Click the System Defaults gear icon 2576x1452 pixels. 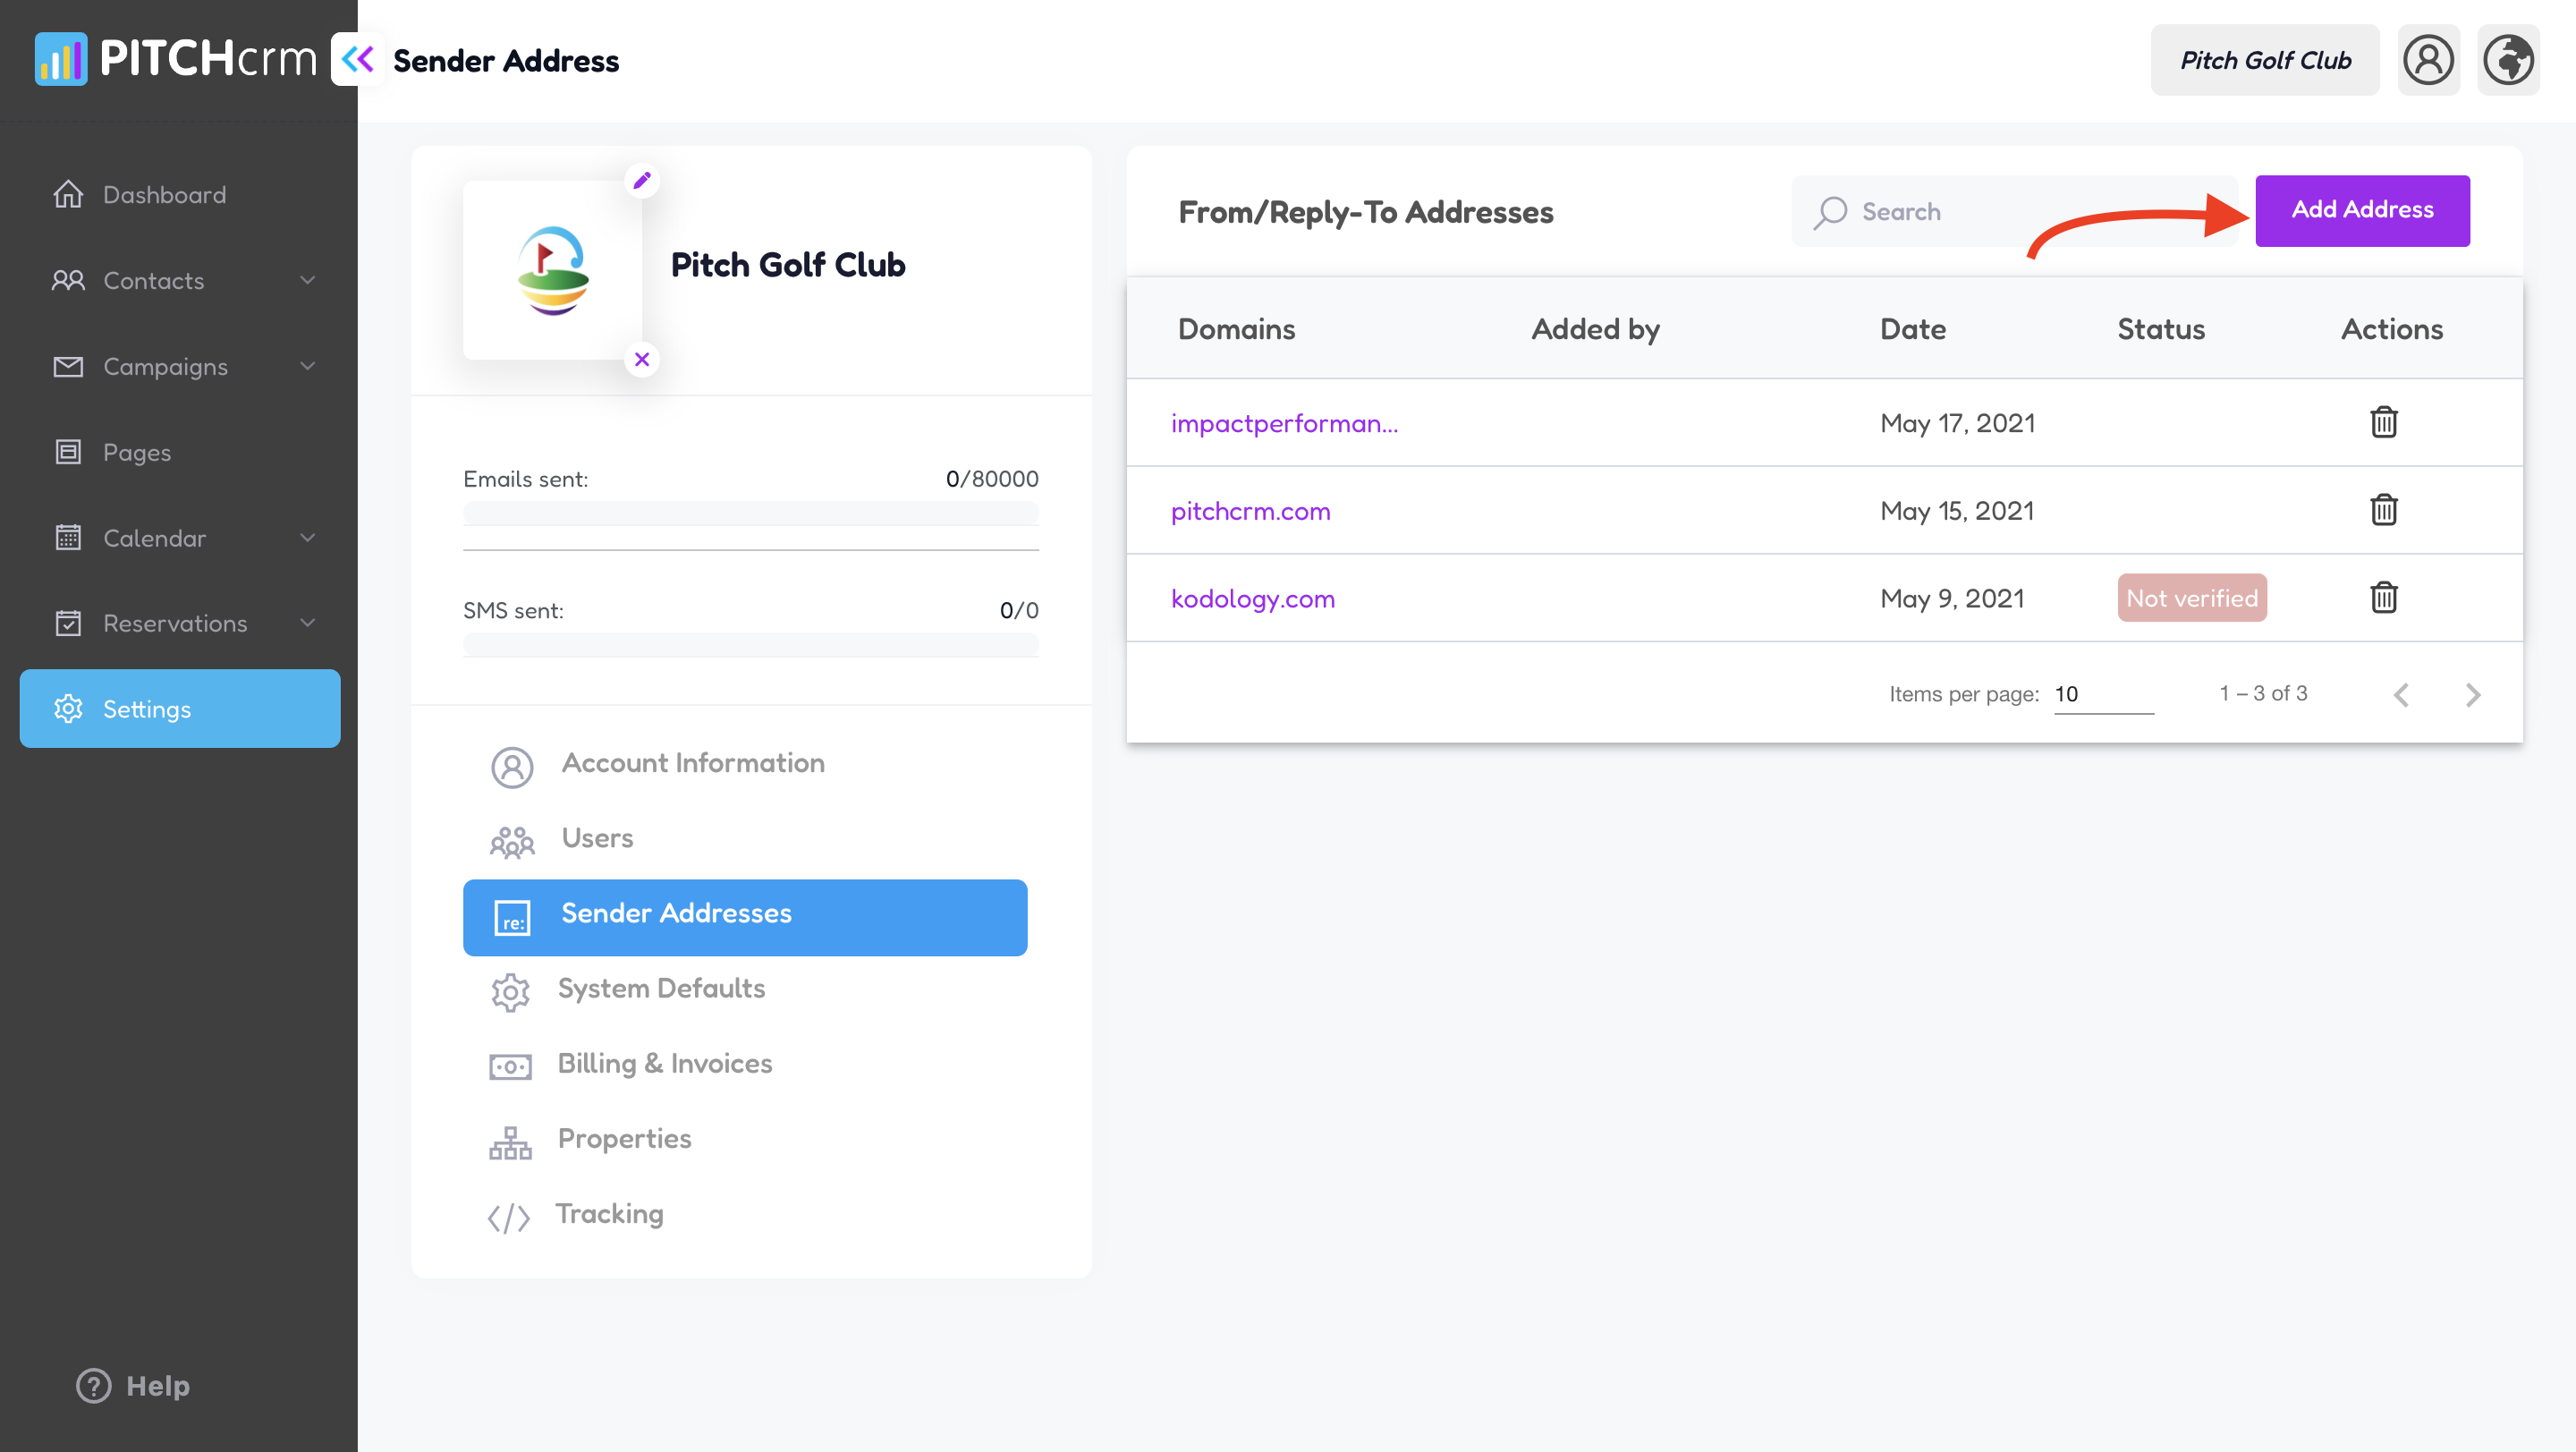(510, 992)
